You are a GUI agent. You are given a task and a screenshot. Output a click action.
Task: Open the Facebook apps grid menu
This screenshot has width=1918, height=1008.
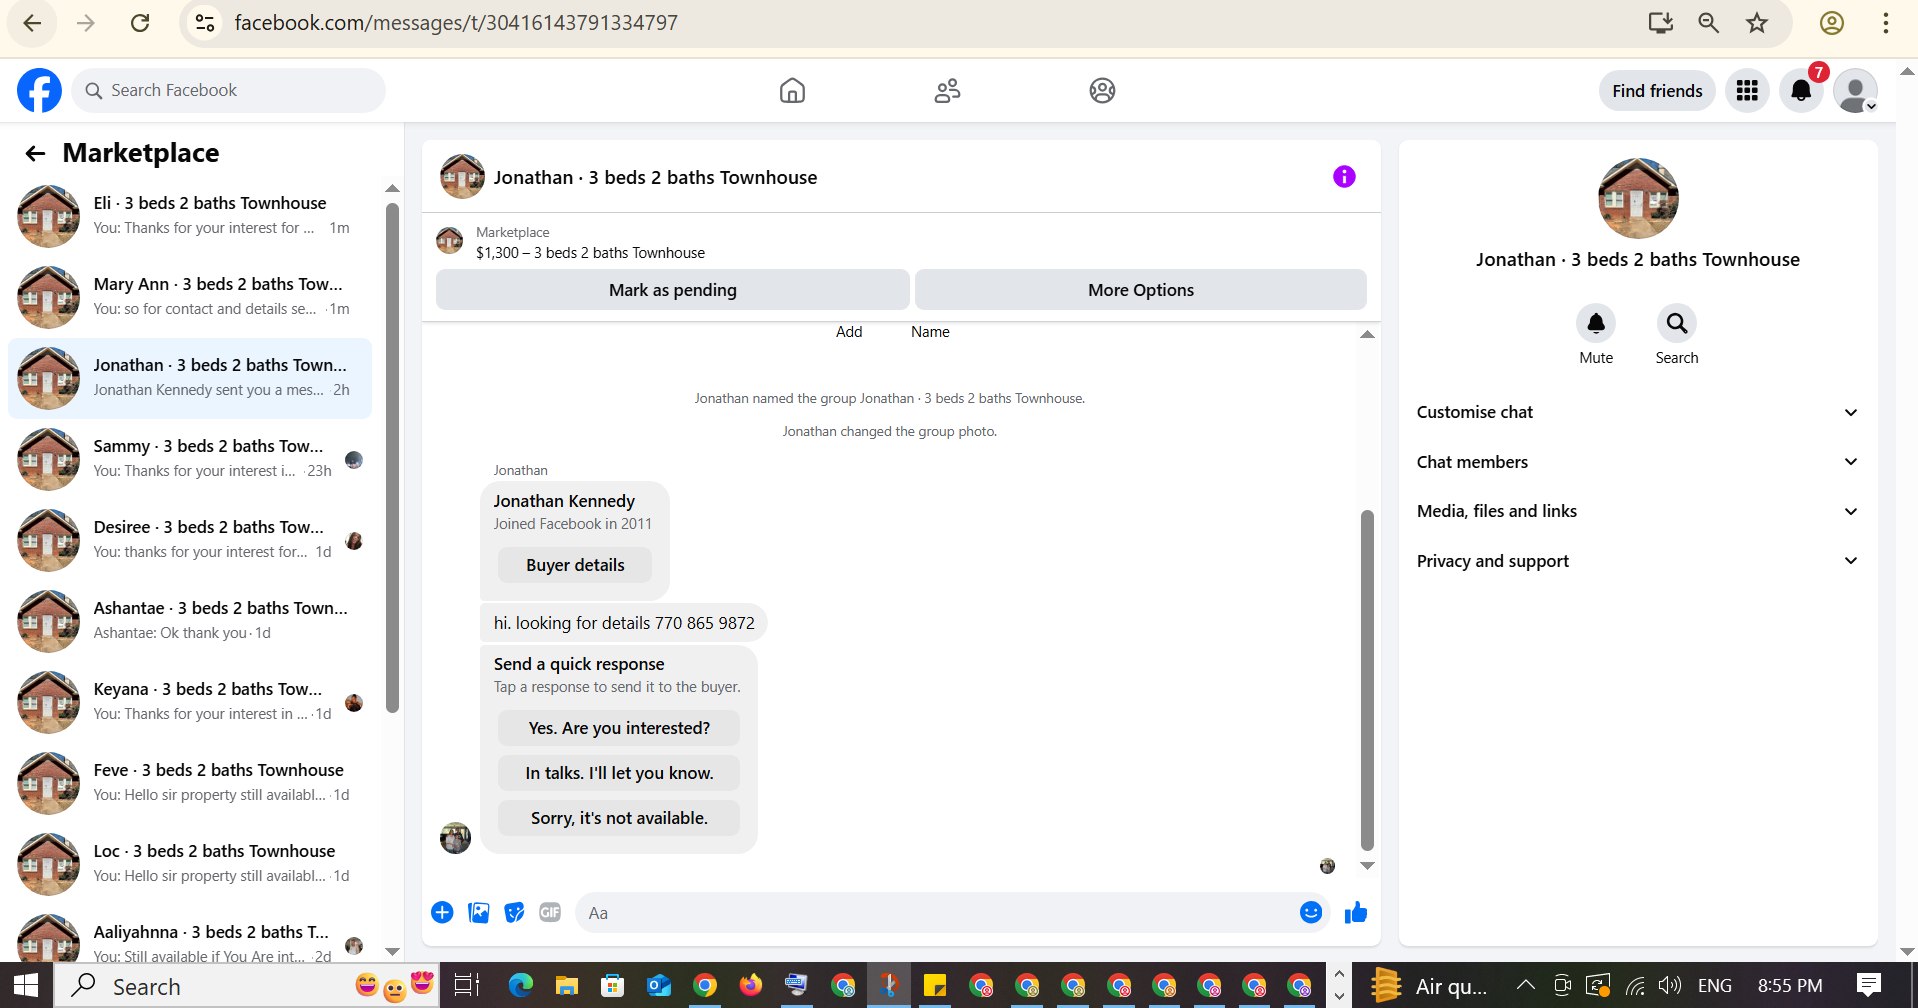pyautogui.click(x=1747, y=91)
